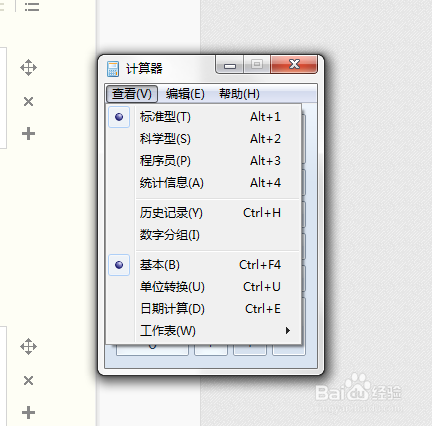Screen dimensions: 432x426
Task: Click the lower move arrows icon
Action: pos(28,347)
